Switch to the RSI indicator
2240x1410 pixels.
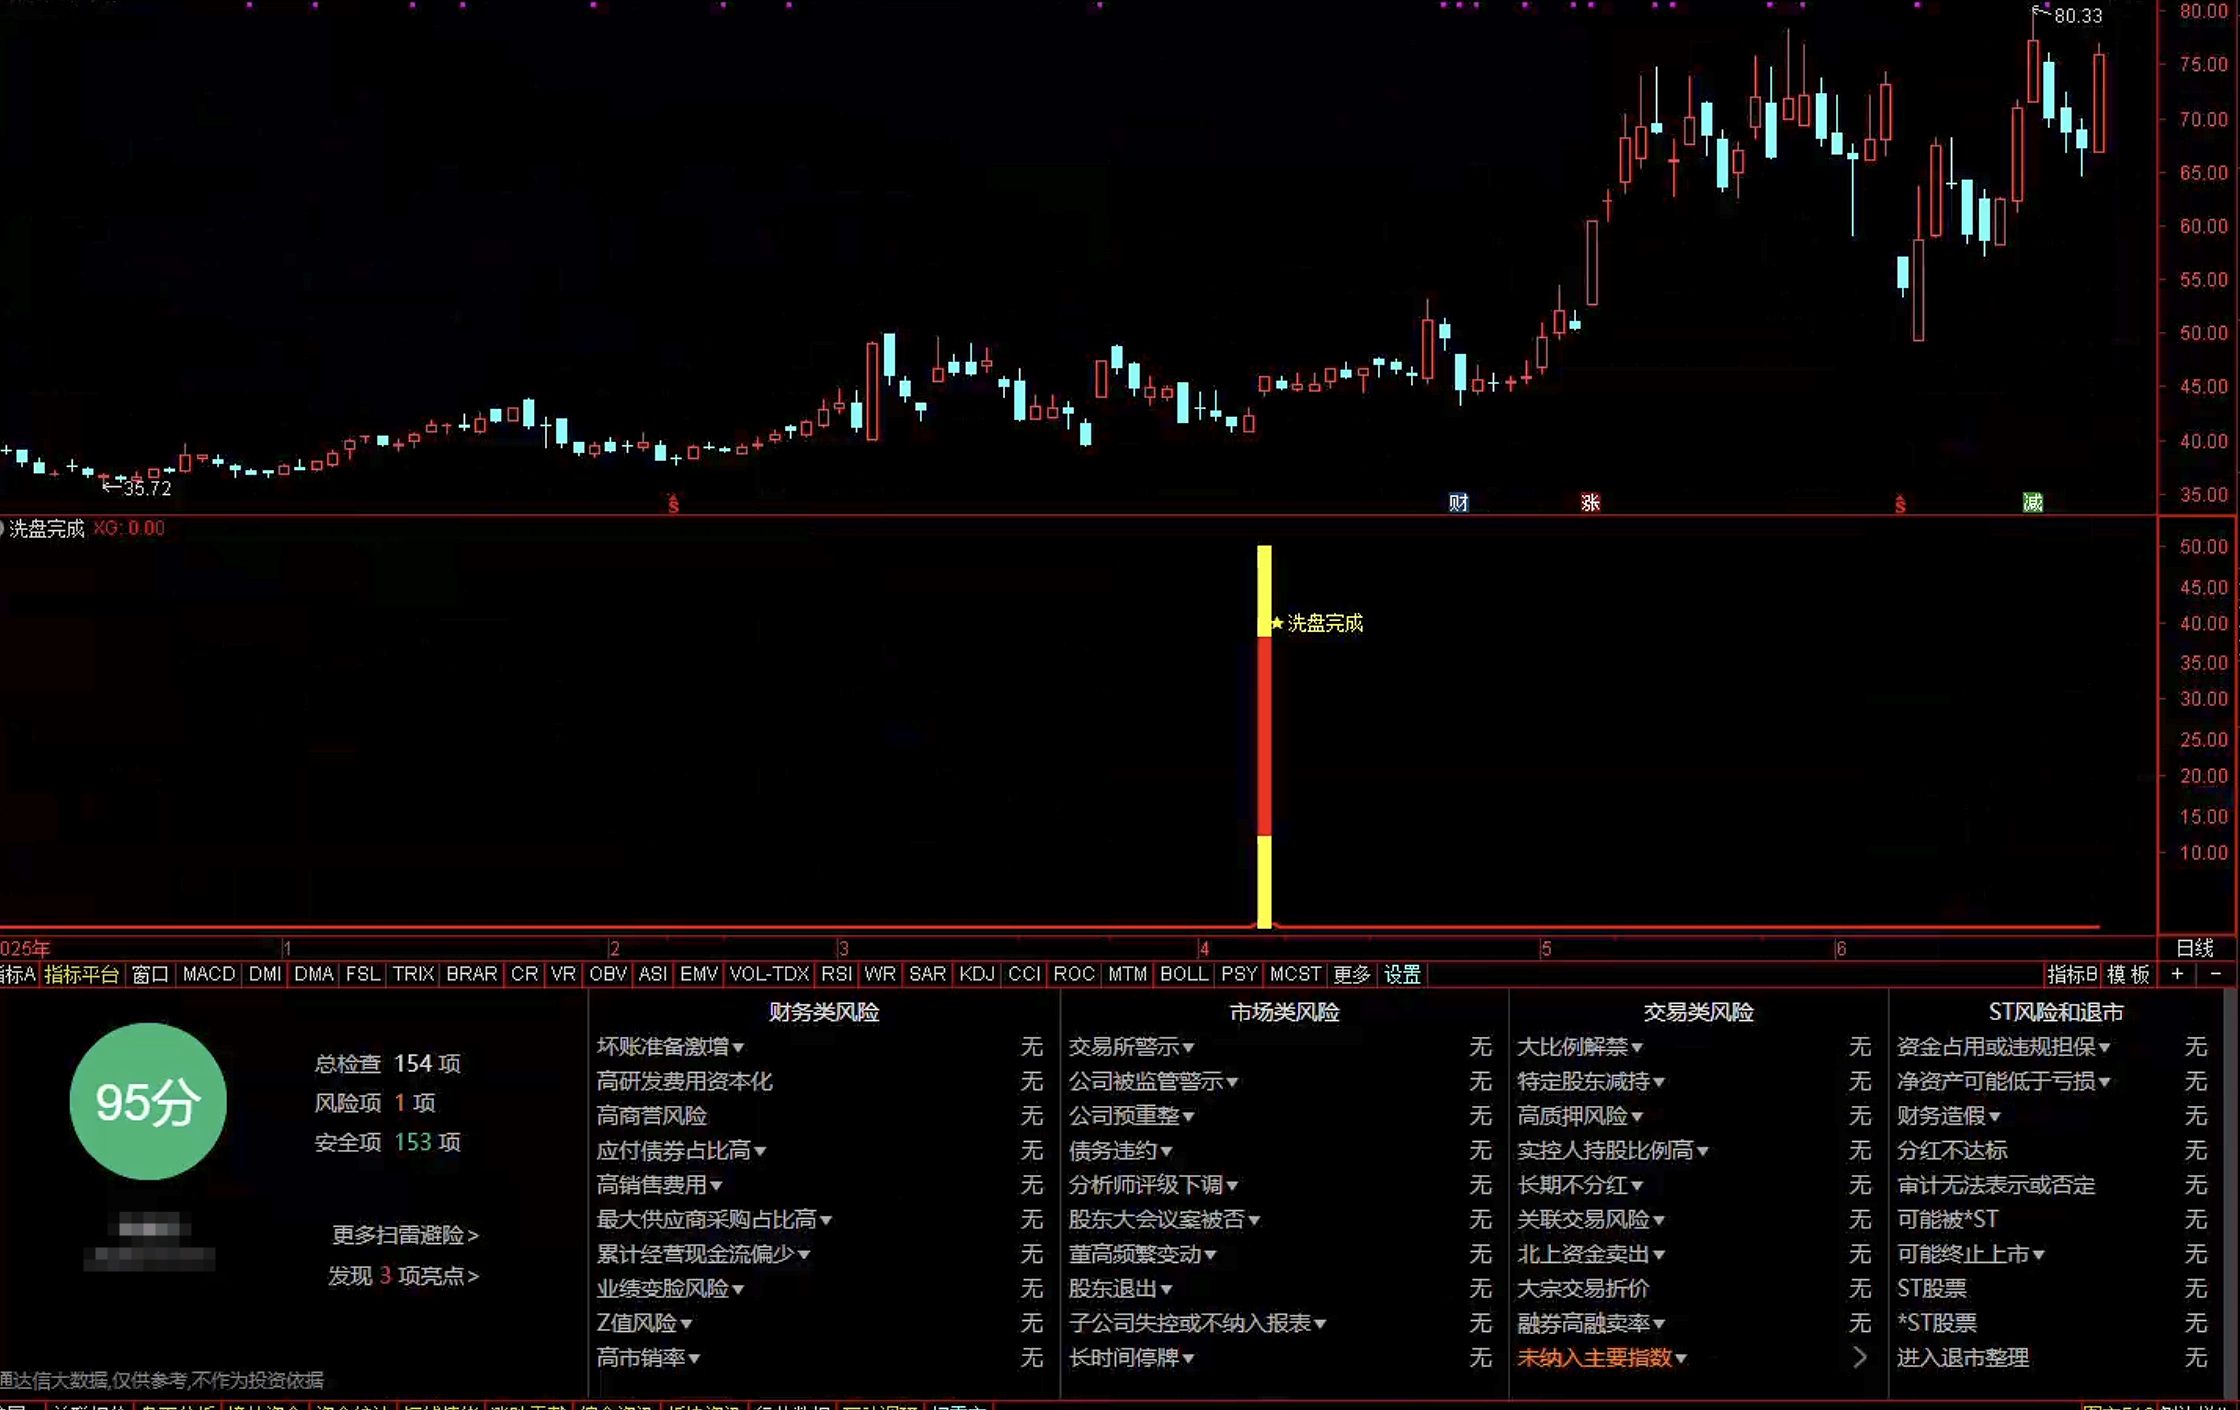click(837, 973)
